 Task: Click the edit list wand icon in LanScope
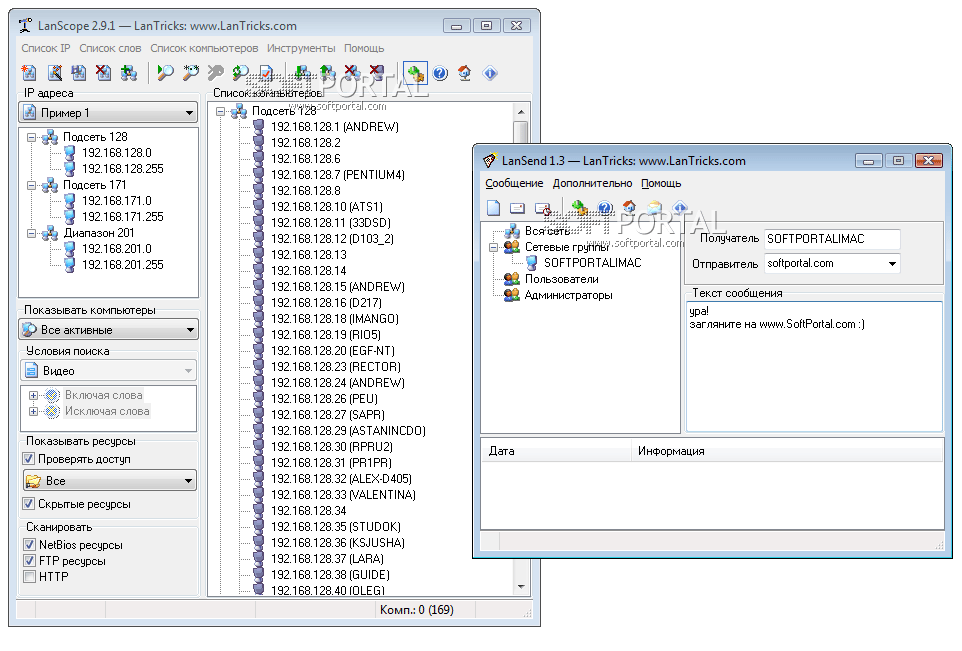[55, 73]
